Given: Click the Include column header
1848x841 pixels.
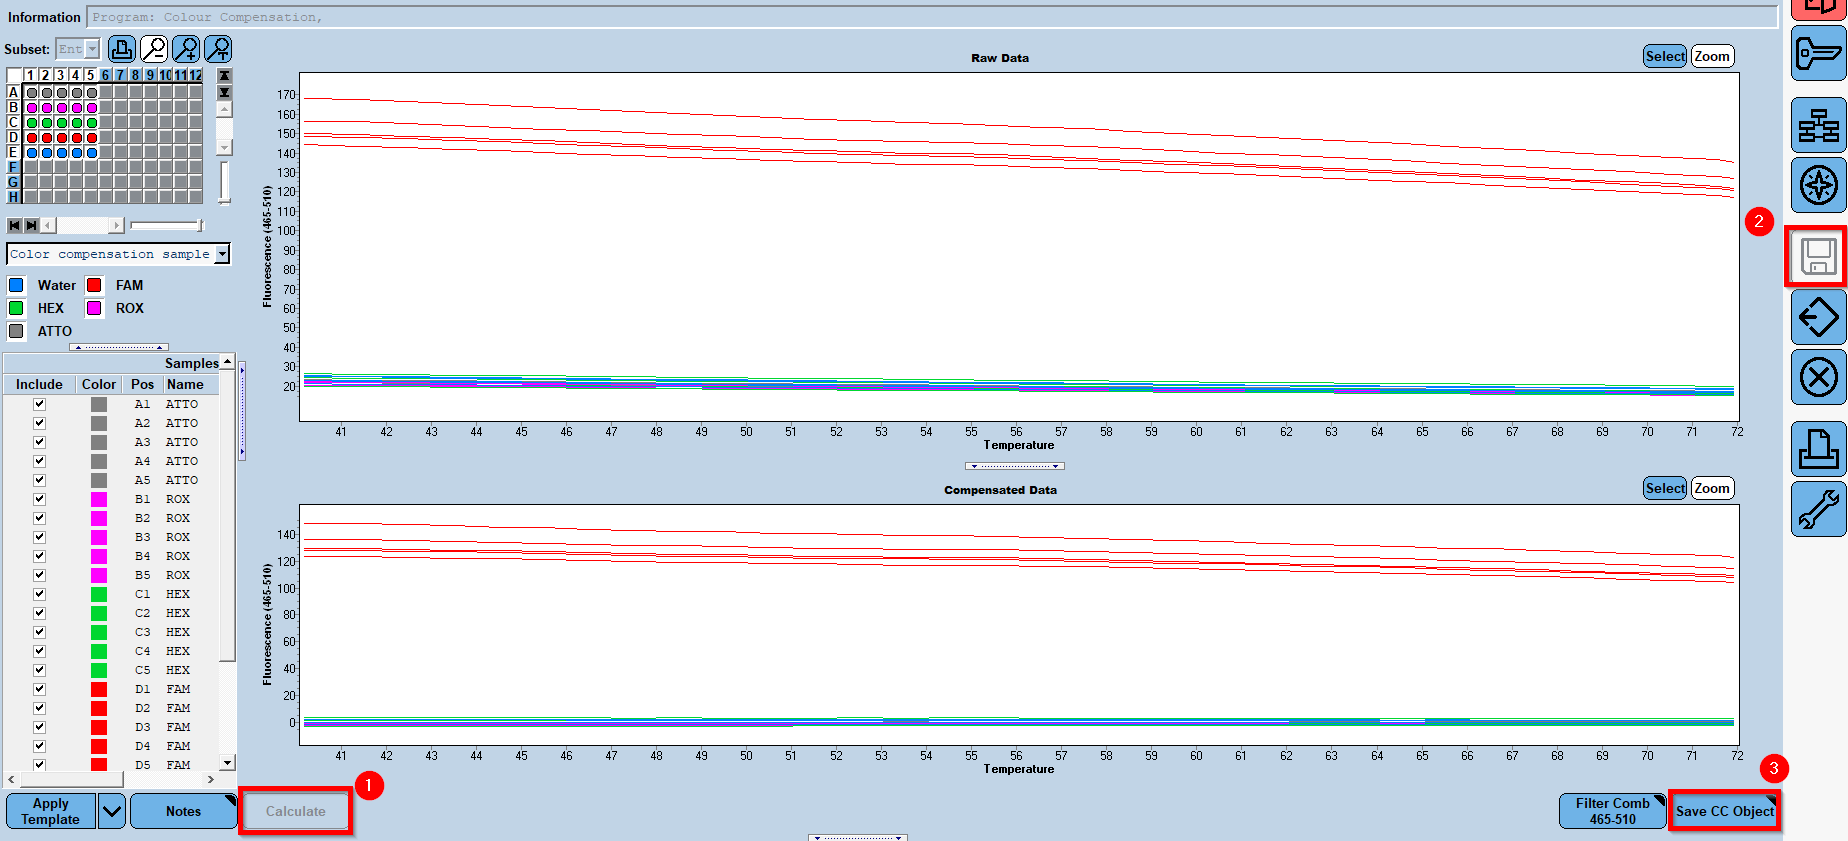Looking at the screenshot, I should [39, 384].
